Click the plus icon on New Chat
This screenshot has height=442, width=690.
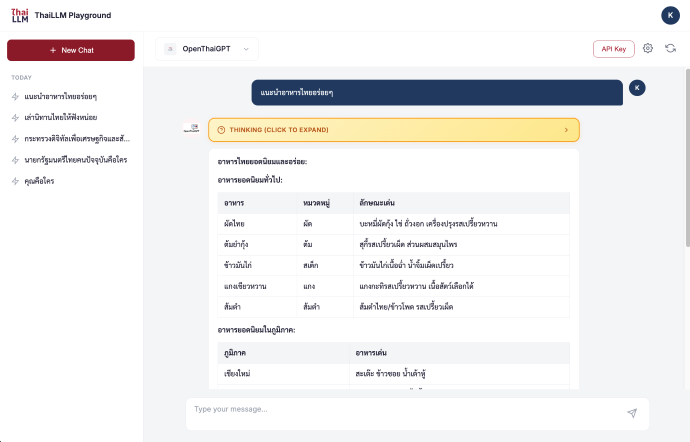53,50
